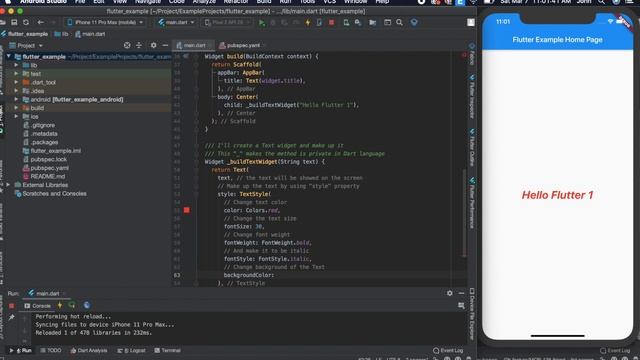The image size is (640, 360).
Task: Click Hot Reload lightning icon in Run panel
Action: 60,305
